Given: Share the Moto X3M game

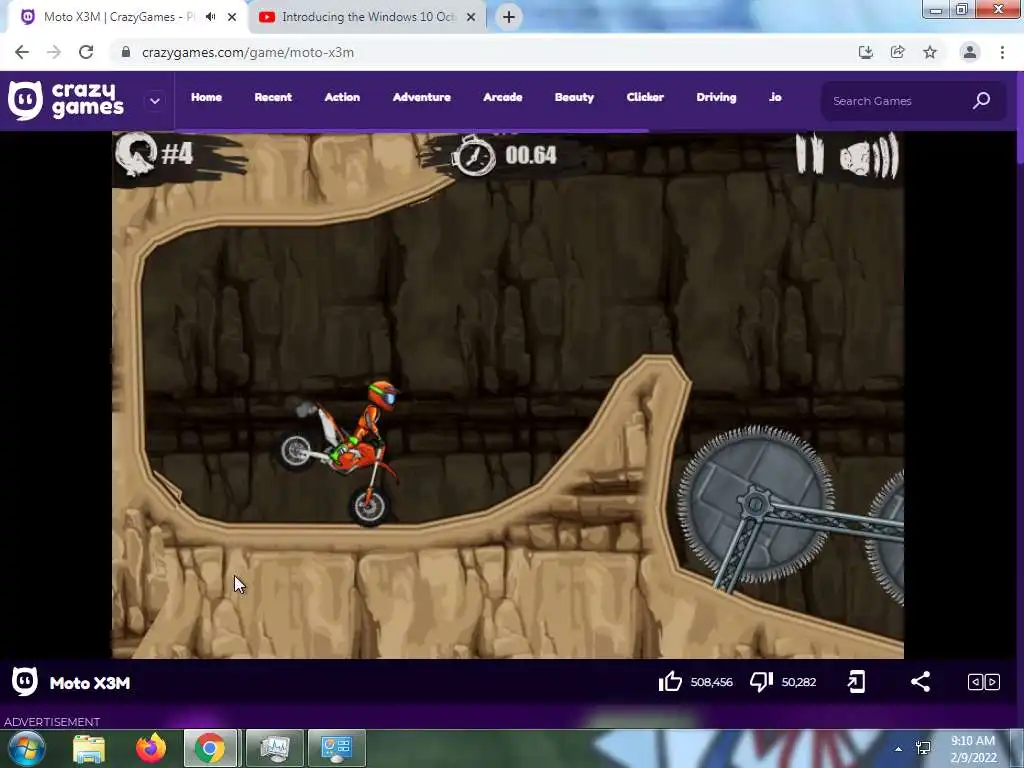Looking at the screenshot, I should point(920,682).
